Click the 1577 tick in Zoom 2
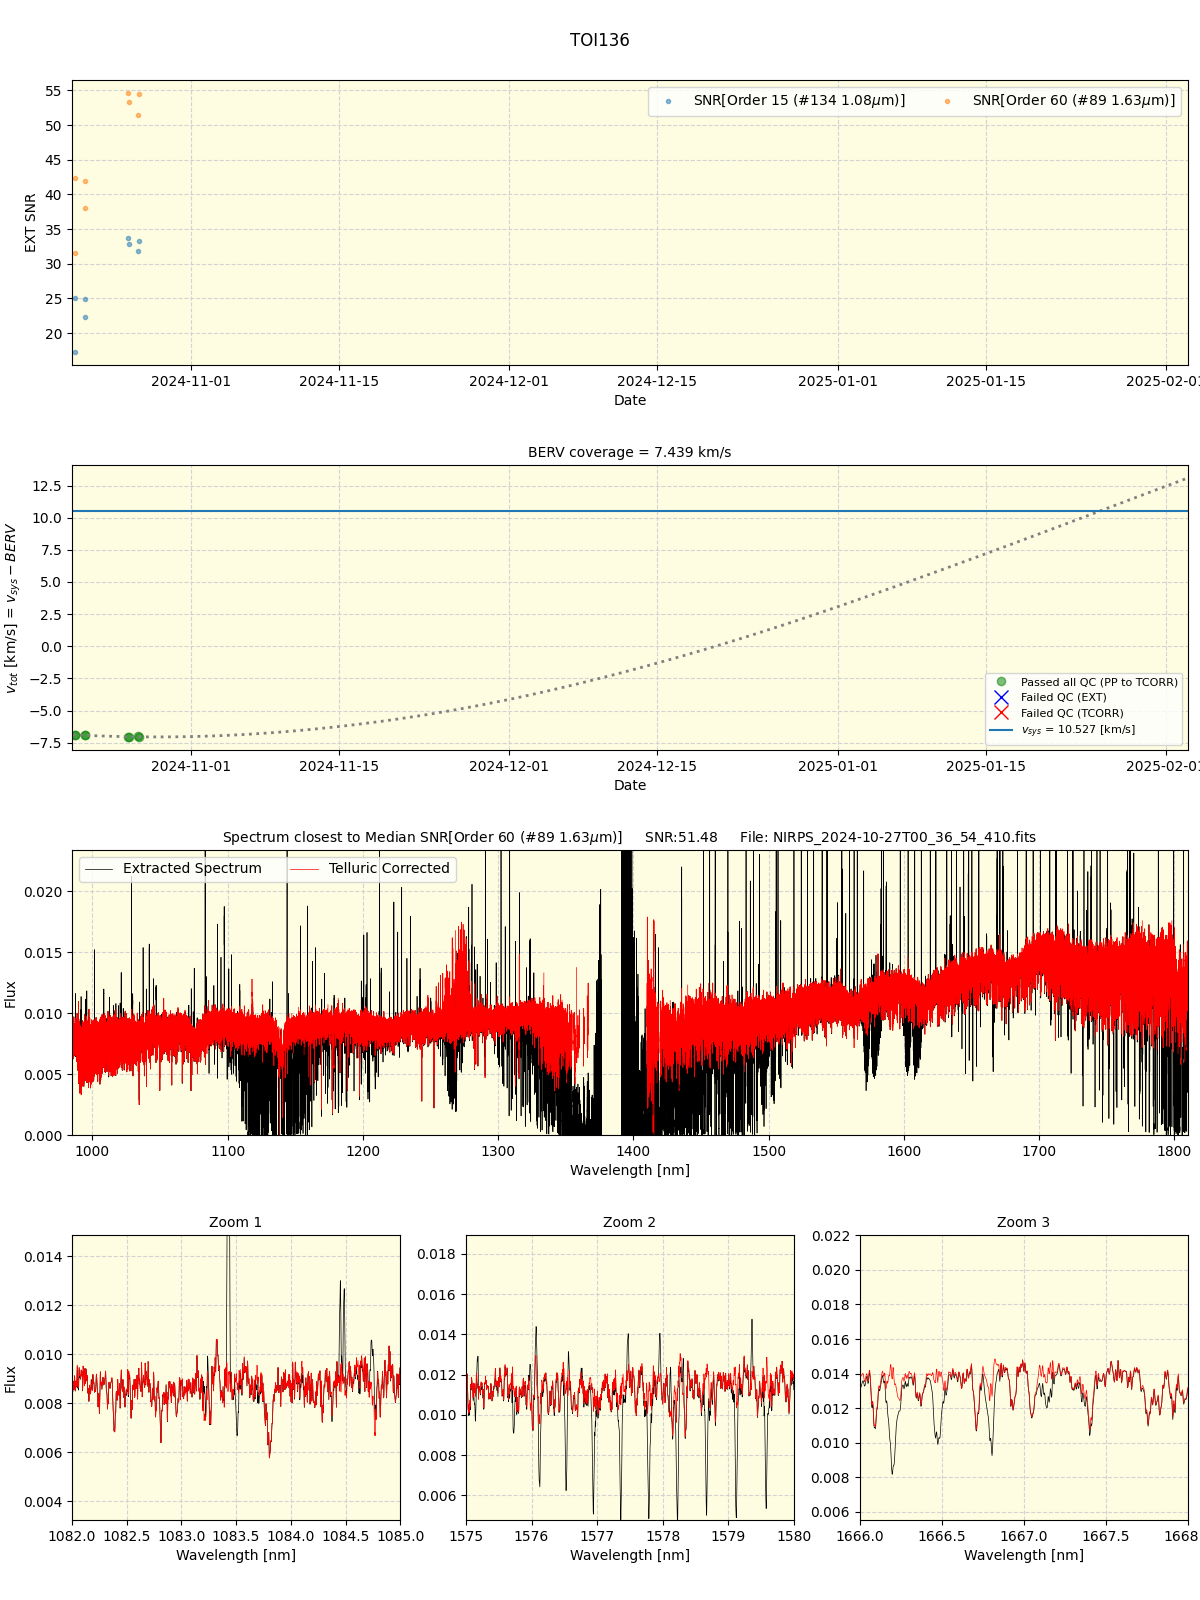1200x1600 pixels. pos(597,1536)
